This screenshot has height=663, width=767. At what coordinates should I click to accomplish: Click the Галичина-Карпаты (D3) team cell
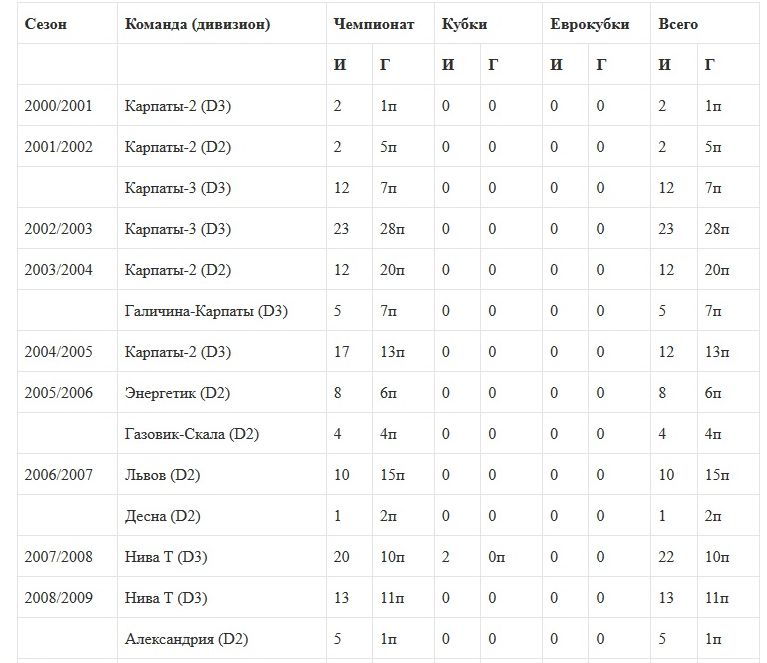pyautogui.click(x=206, y=311)
